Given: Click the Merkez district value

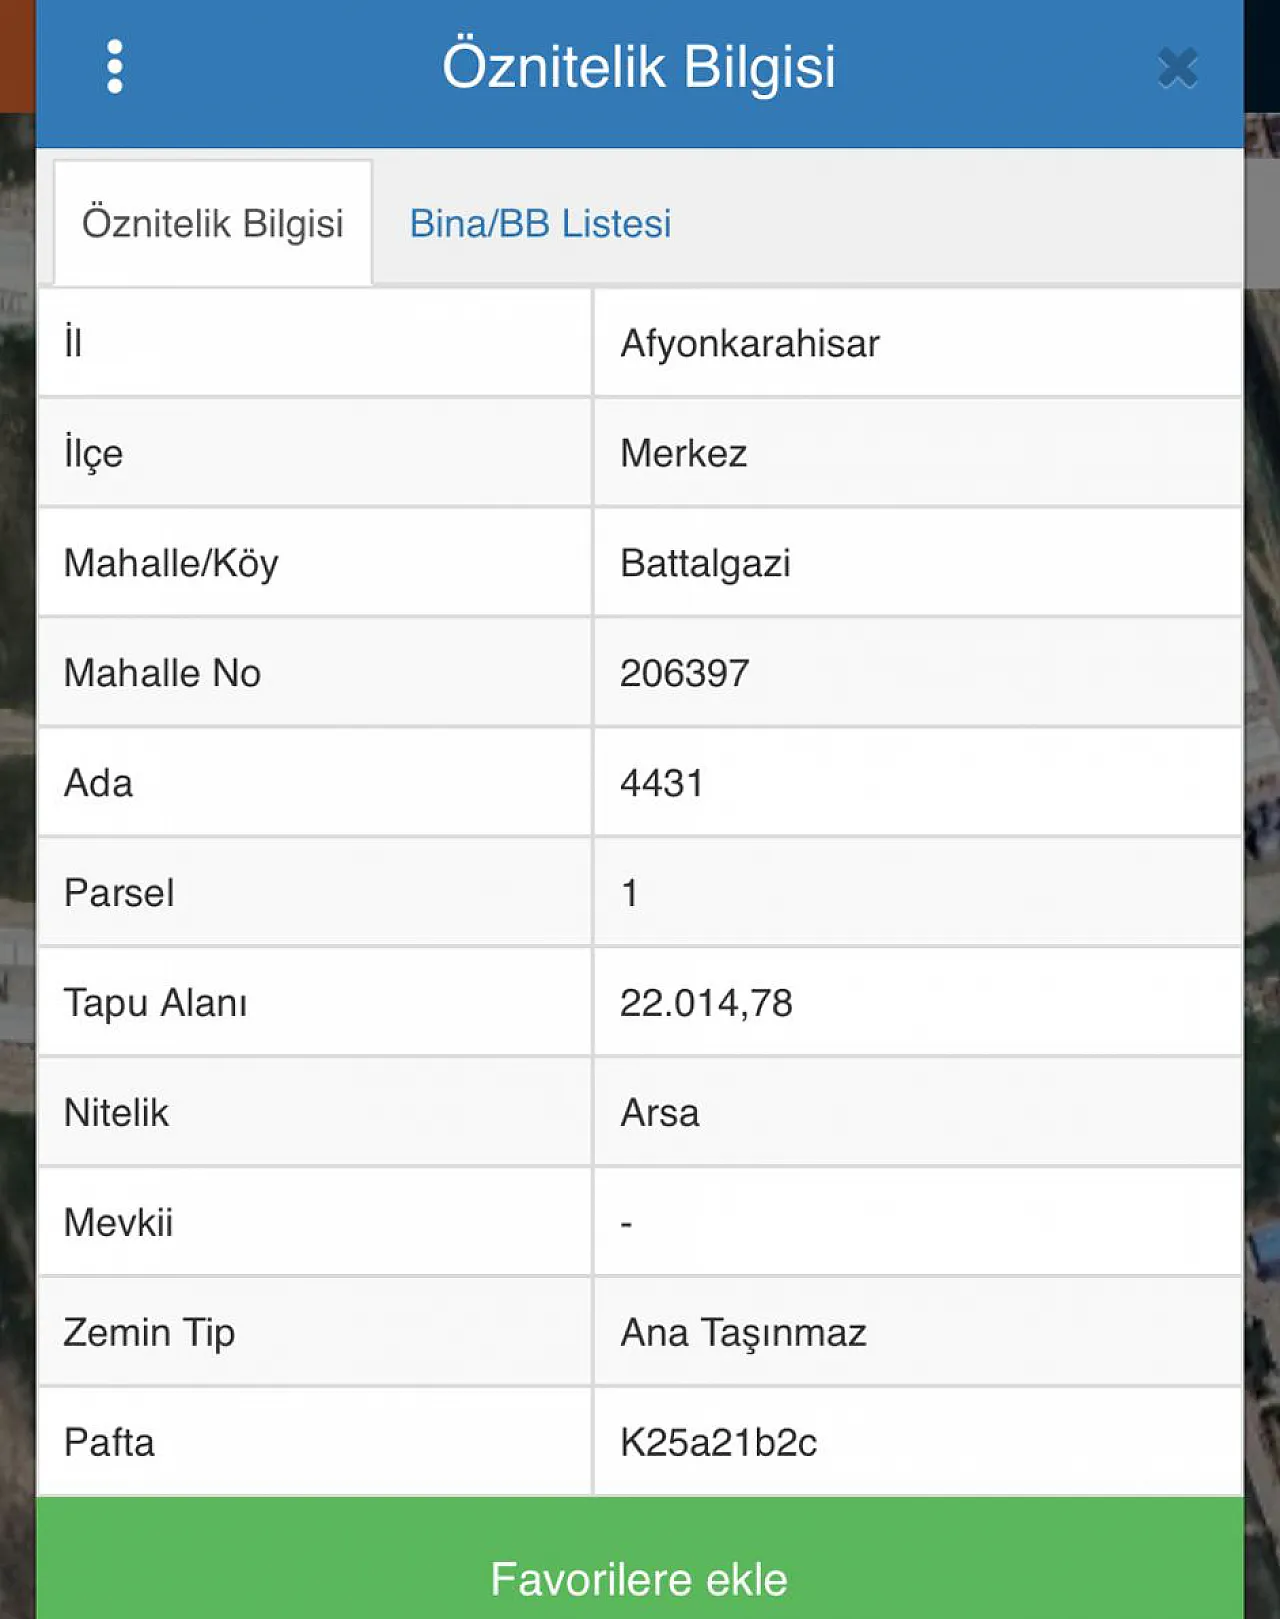Looking at the screenshot, I should pos(684,454).
